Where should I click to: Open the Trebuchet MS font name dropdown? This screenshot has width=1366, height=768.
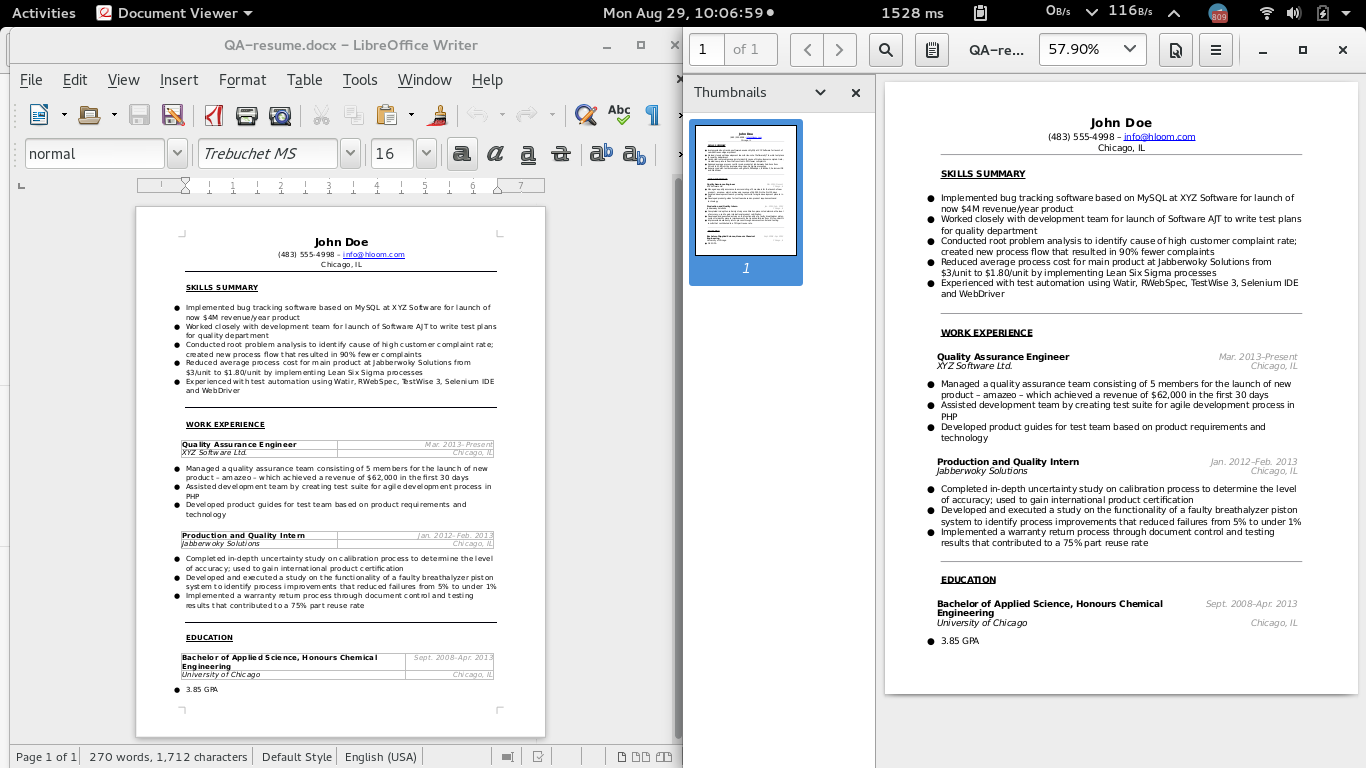click(x=349, y=153)
